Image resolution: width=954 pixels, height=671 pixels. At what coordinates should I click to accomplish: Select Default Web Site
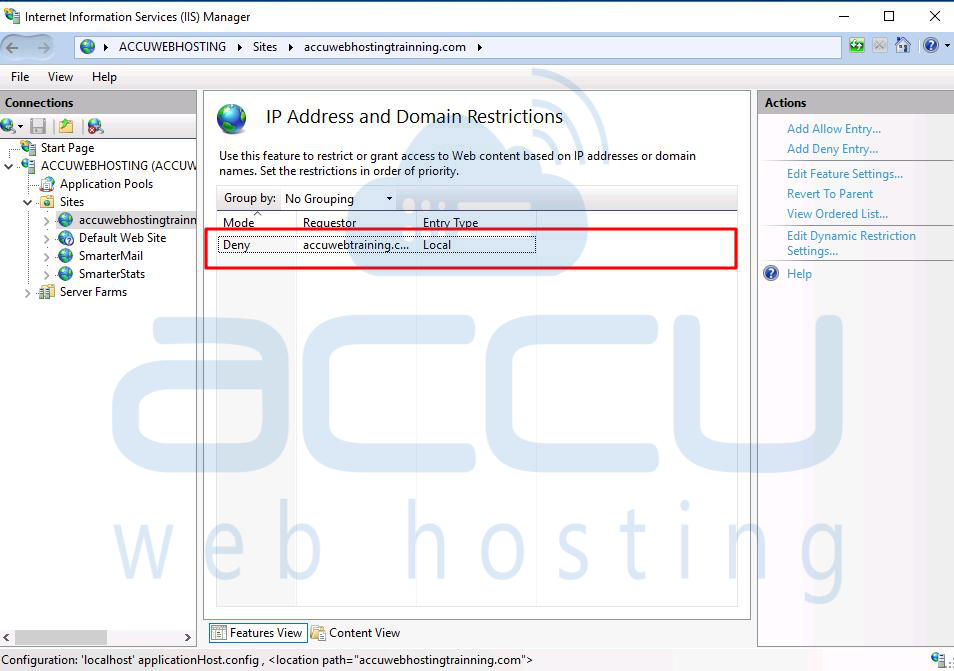[122, 238]
